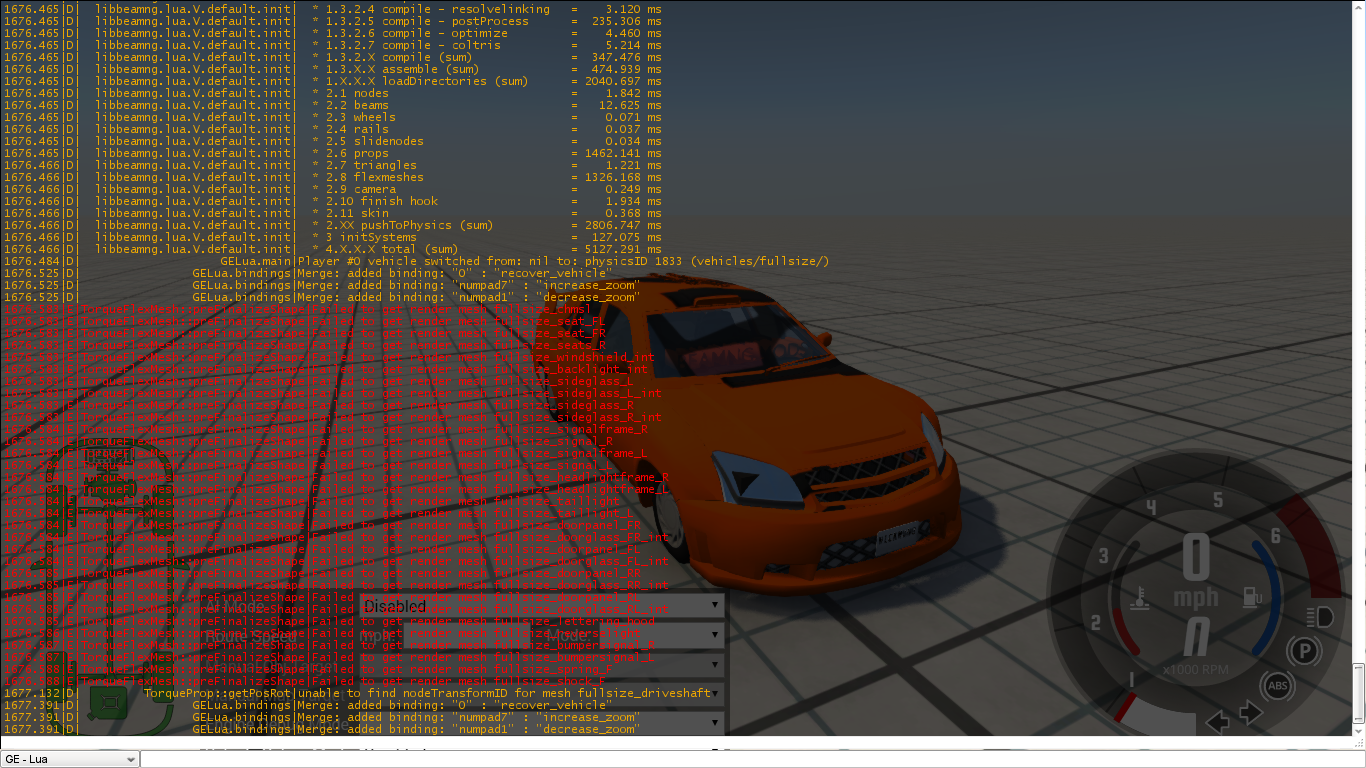The height and width of the screenshot is (768, 1366).
Task: Expand the third dropdown arrow below Route Speed
Action: 715,664
